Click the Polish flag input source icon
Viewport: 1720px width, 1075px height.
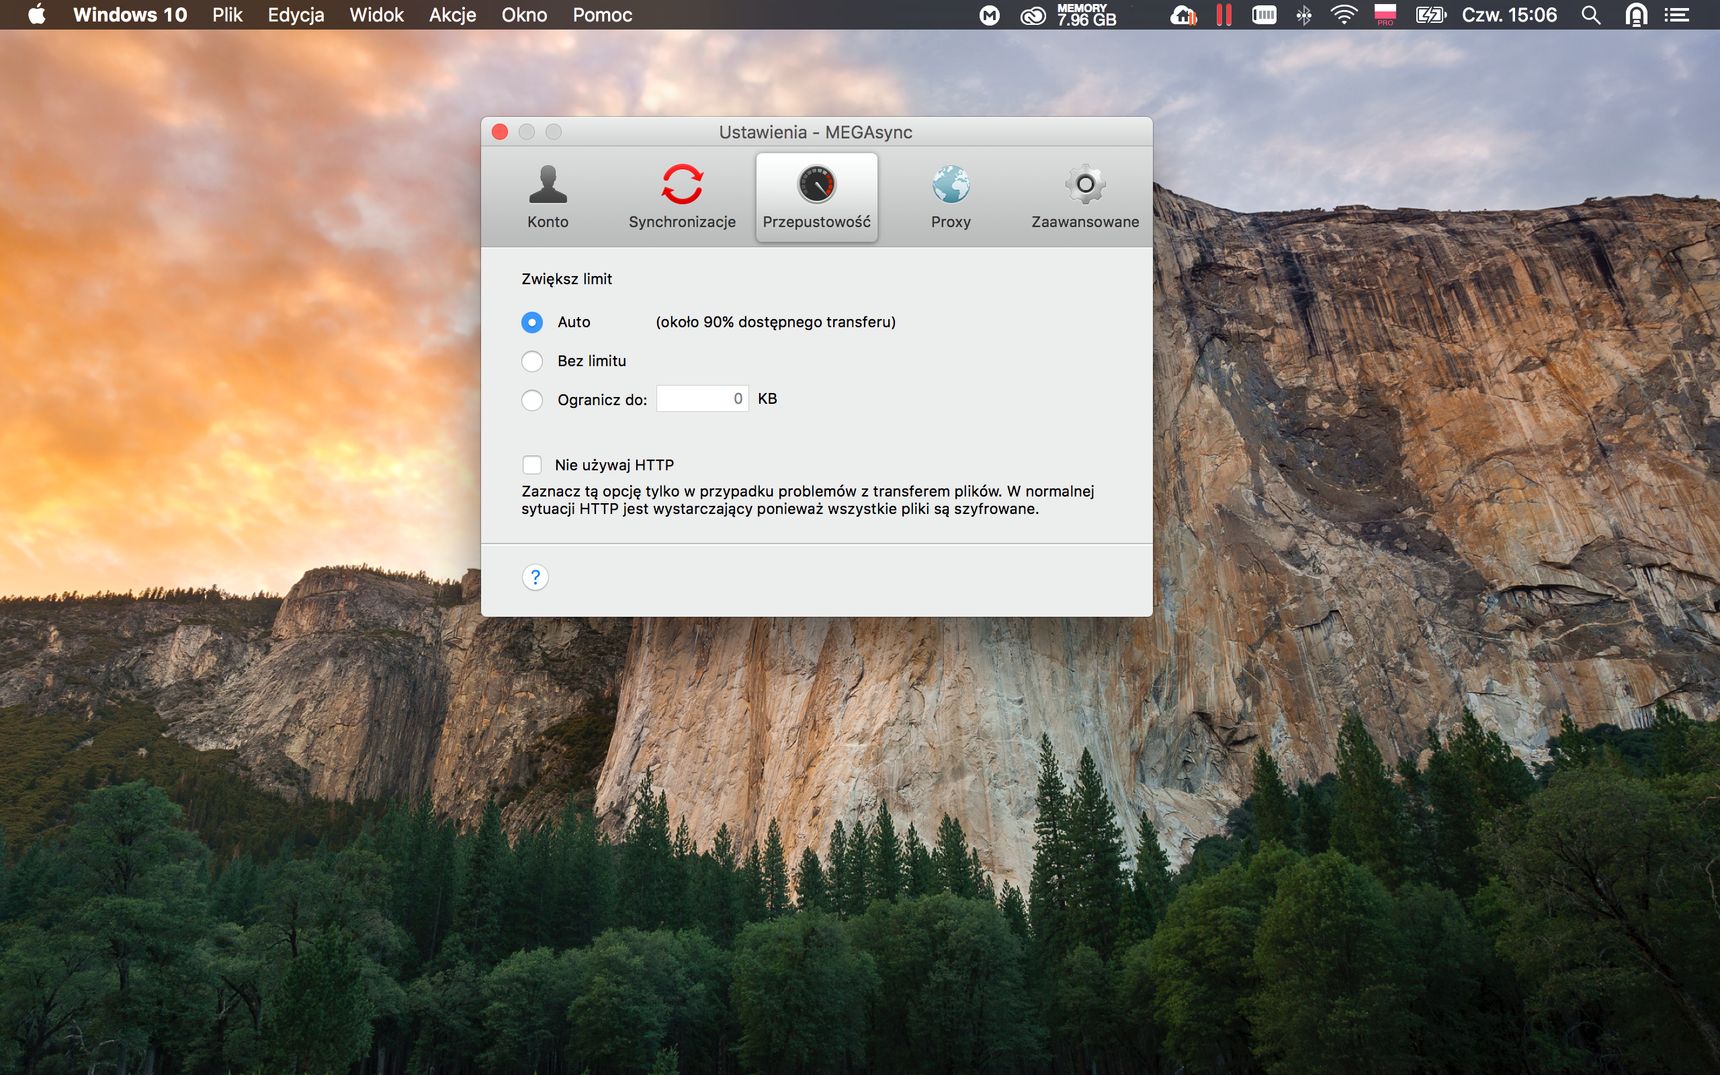pos(1385,15)
